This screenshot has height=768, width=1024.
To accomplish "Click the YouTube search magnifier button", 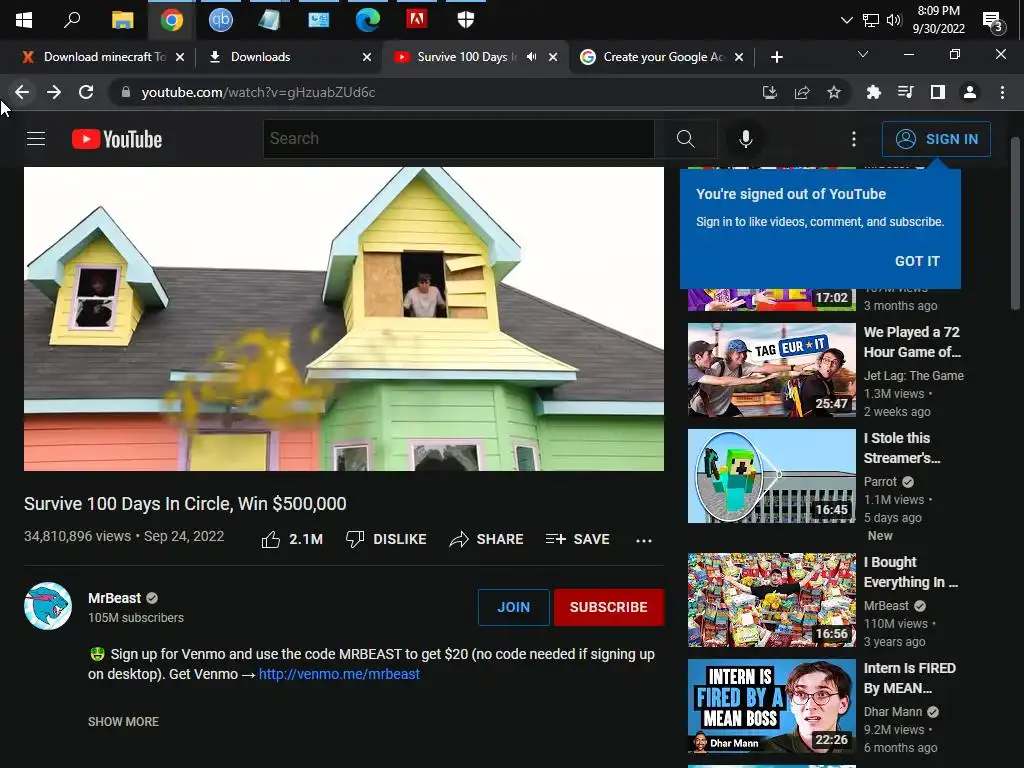I will (x=685, y=138).
